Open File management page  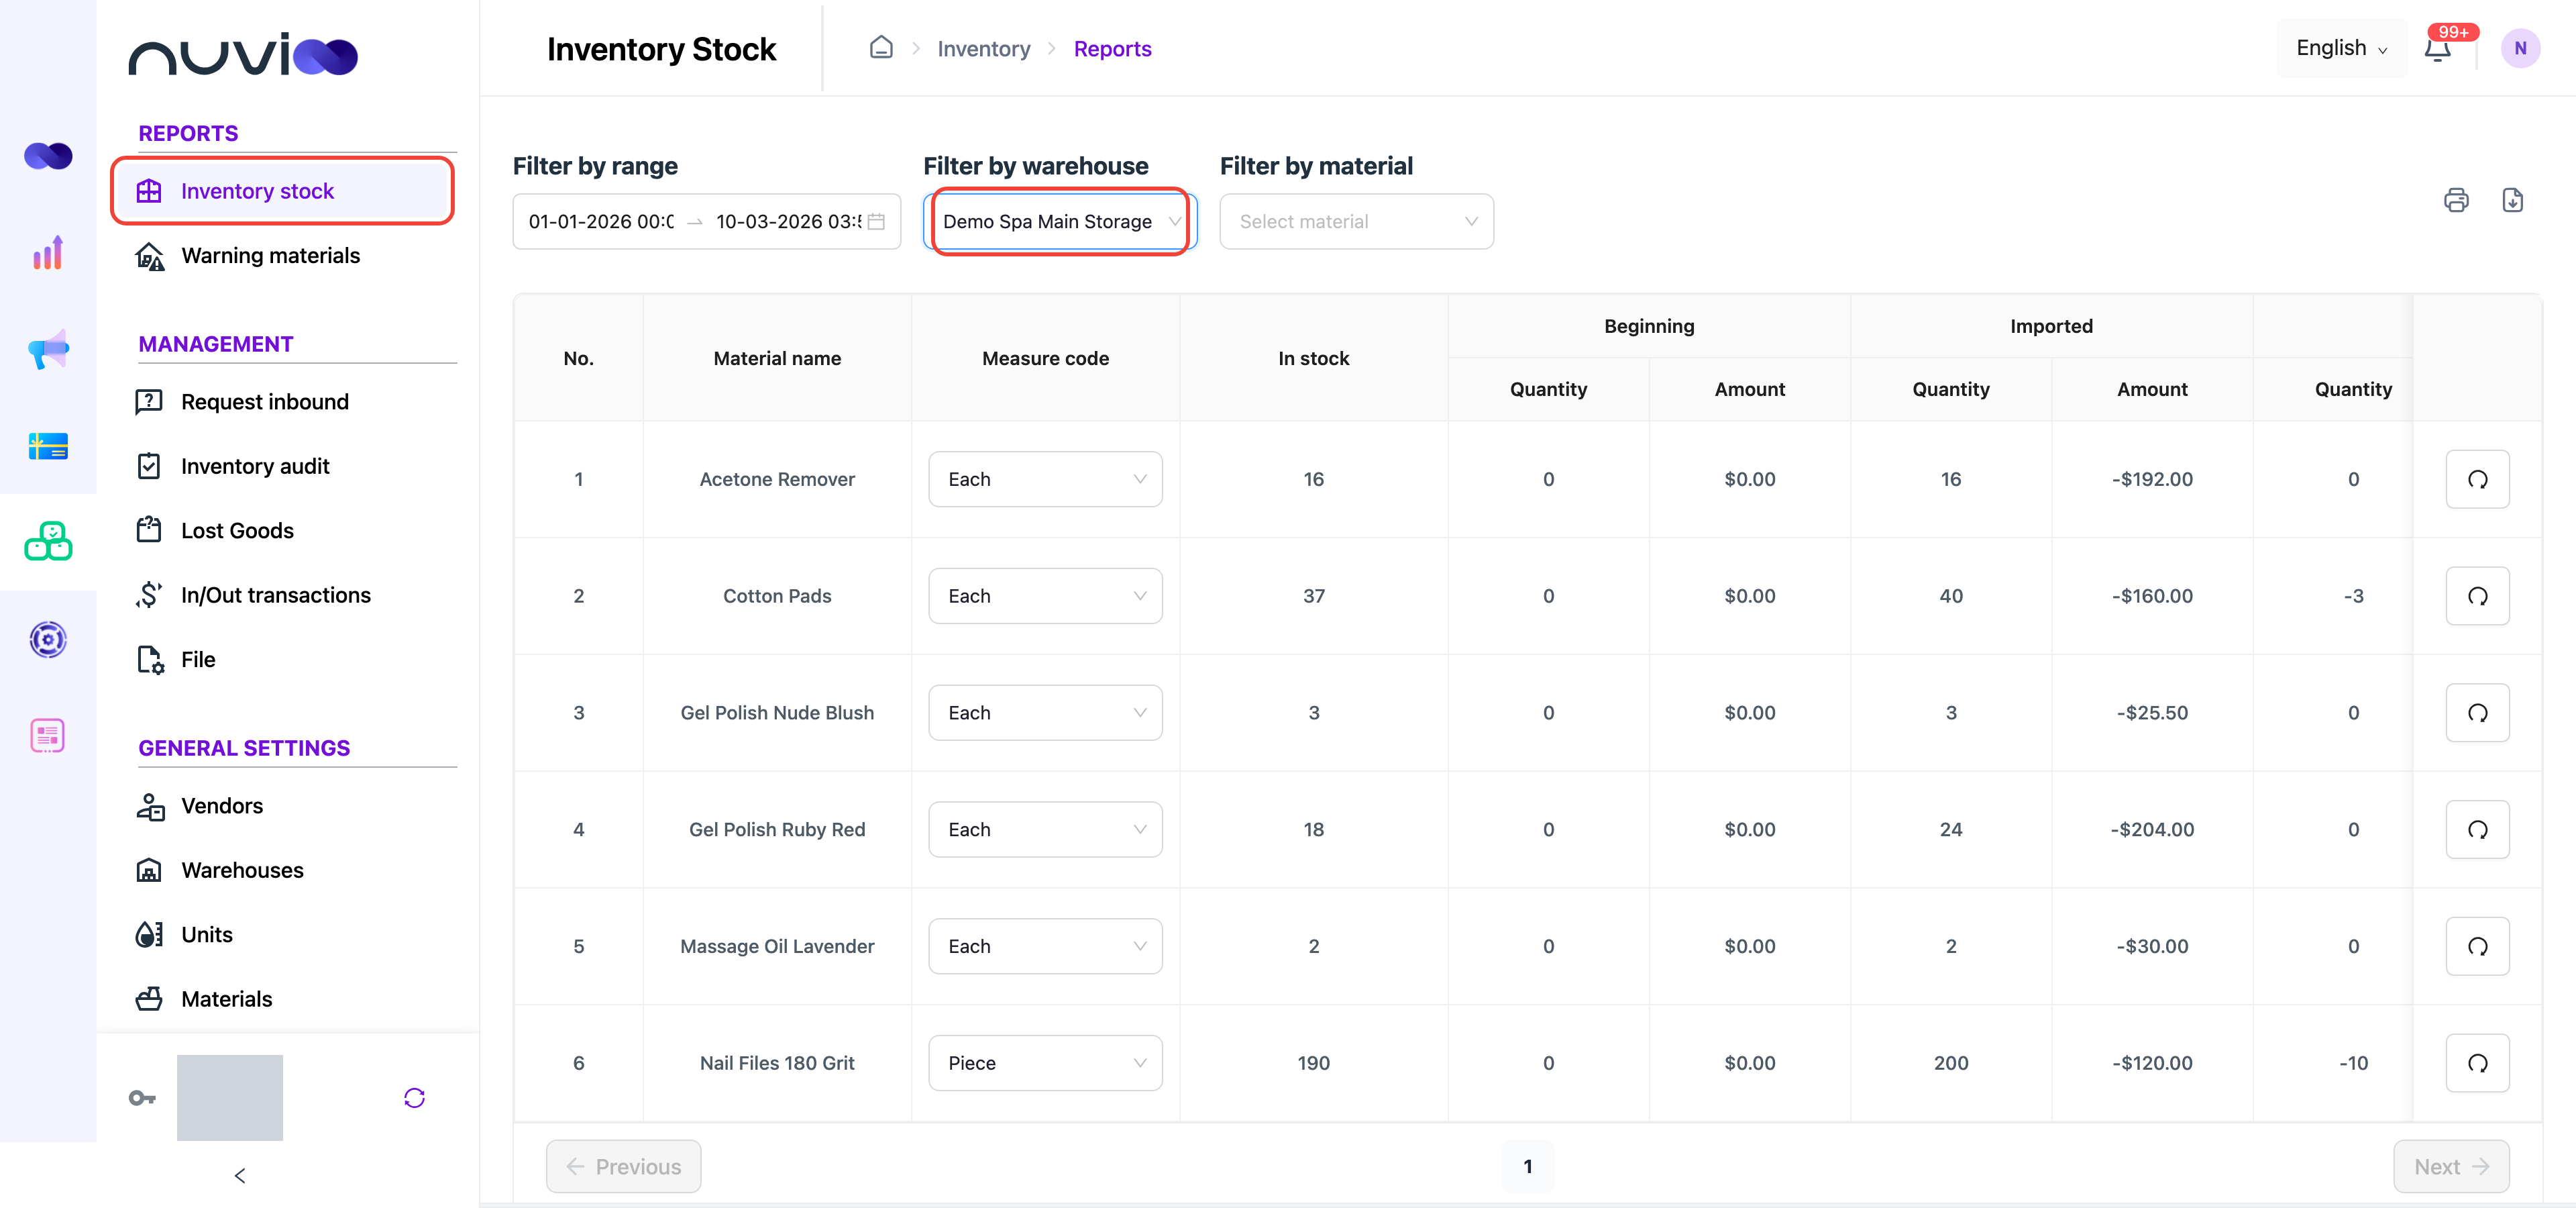(x=198, y=660)
